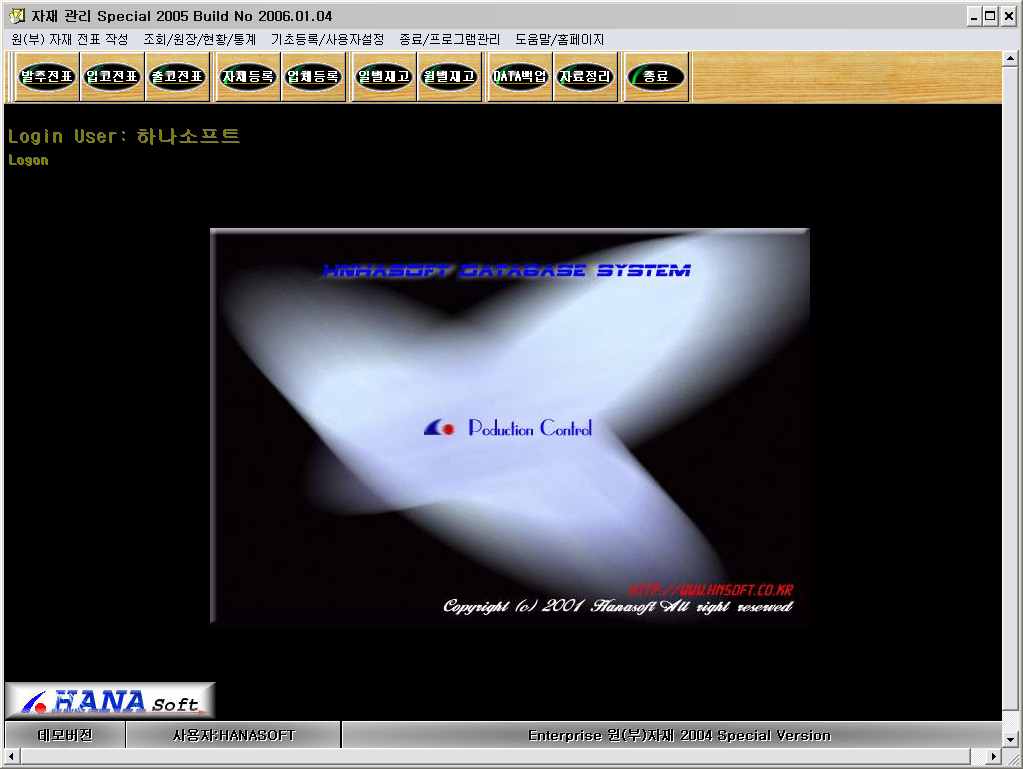Open the 조회/원장/현황/통계 menu
The image size is (1023, 769).
[x=200, y=39]
